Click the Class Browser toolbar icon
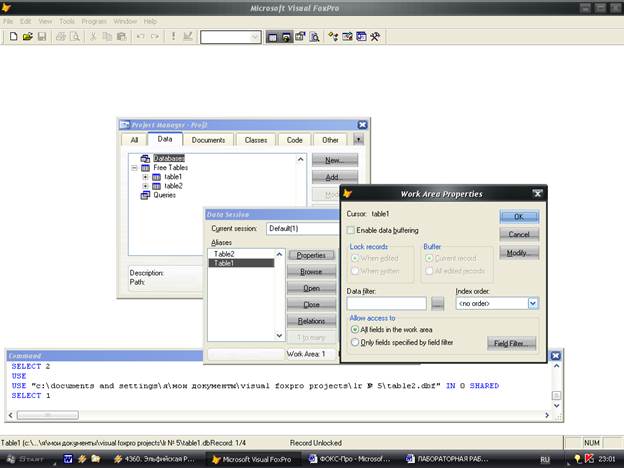Viewport: 624px width, 468px height. [333, 37]
